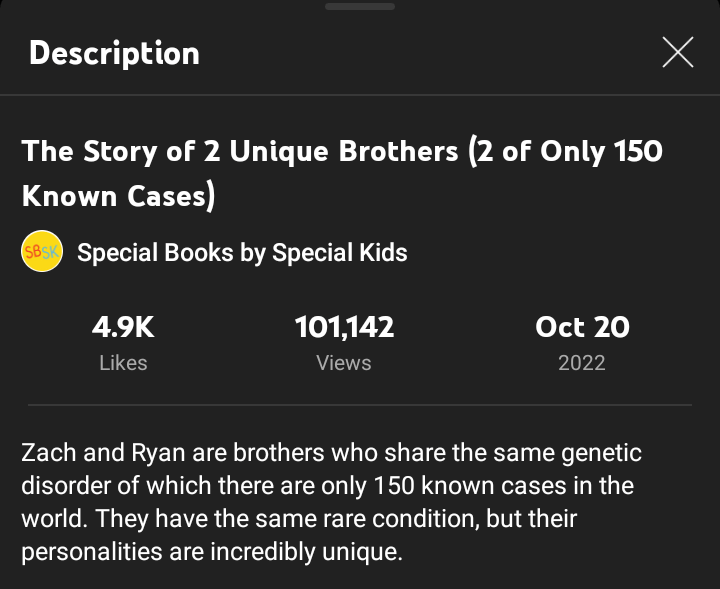This screenshot has width=720, height=589.
Task: Tap the drag handle at panel top
Action: pos(360,6)
